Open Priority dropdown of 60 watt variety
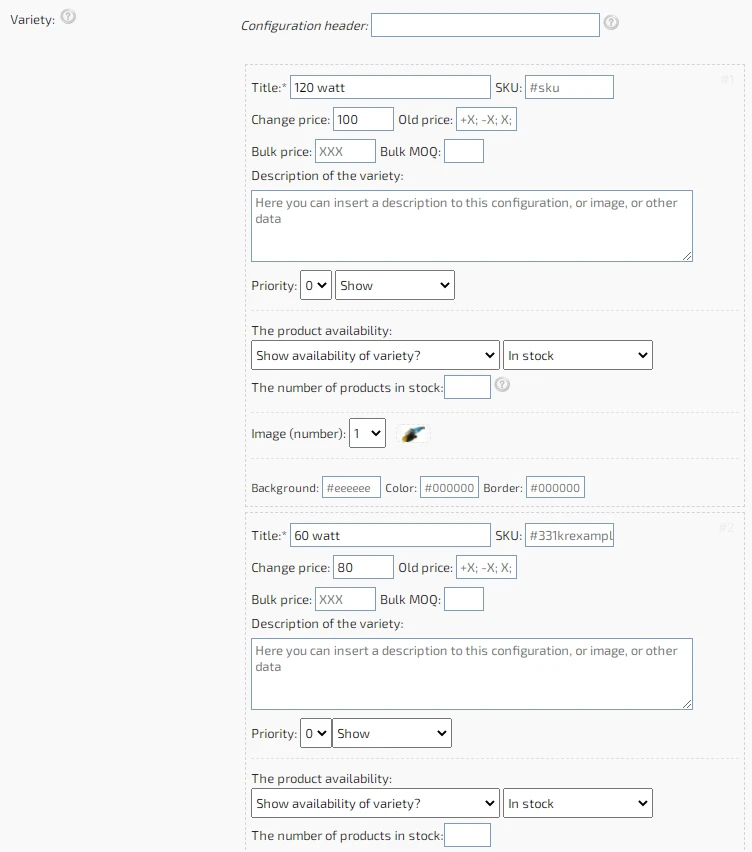 pyautogui.click(x=316, y=734)
